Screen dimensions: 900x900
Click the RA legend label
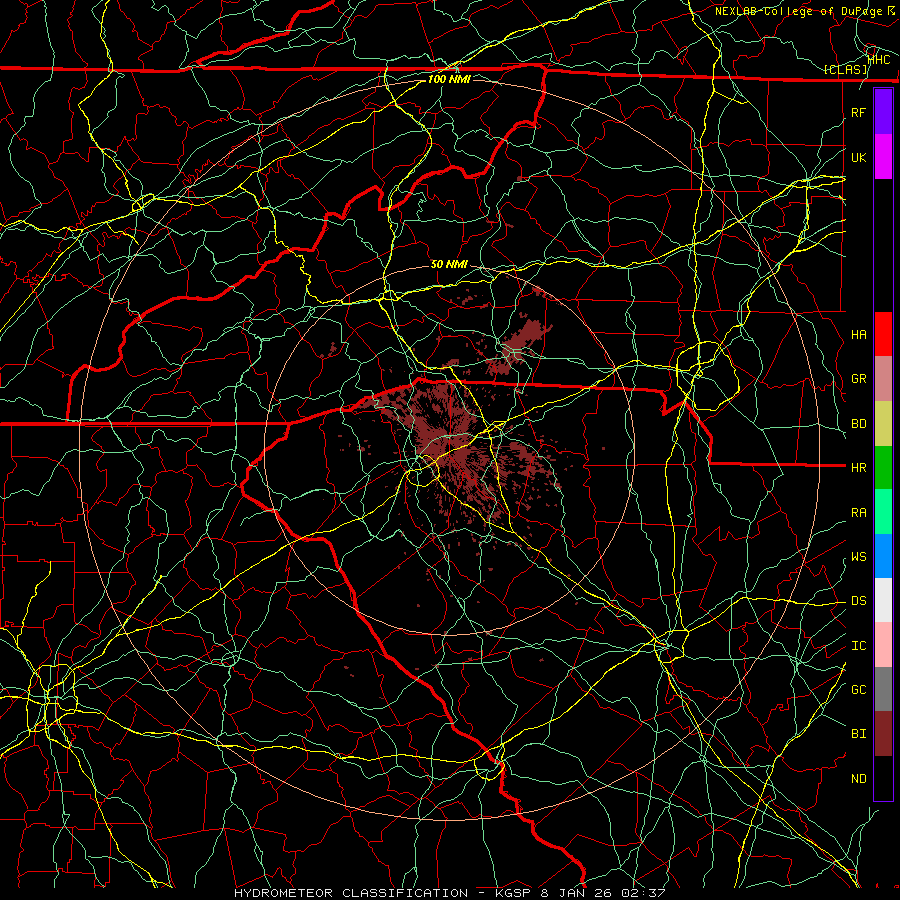858,513
